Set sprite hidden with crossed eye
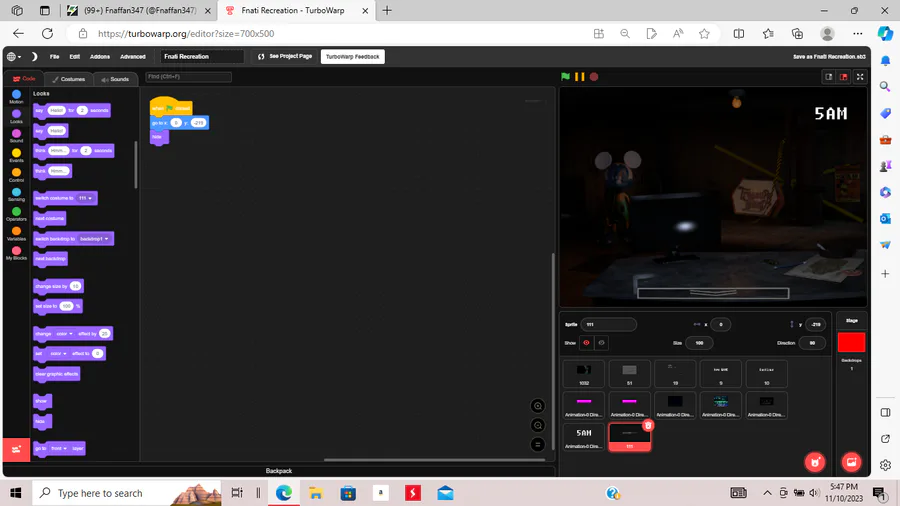900x506 pixels. (601, 342)
